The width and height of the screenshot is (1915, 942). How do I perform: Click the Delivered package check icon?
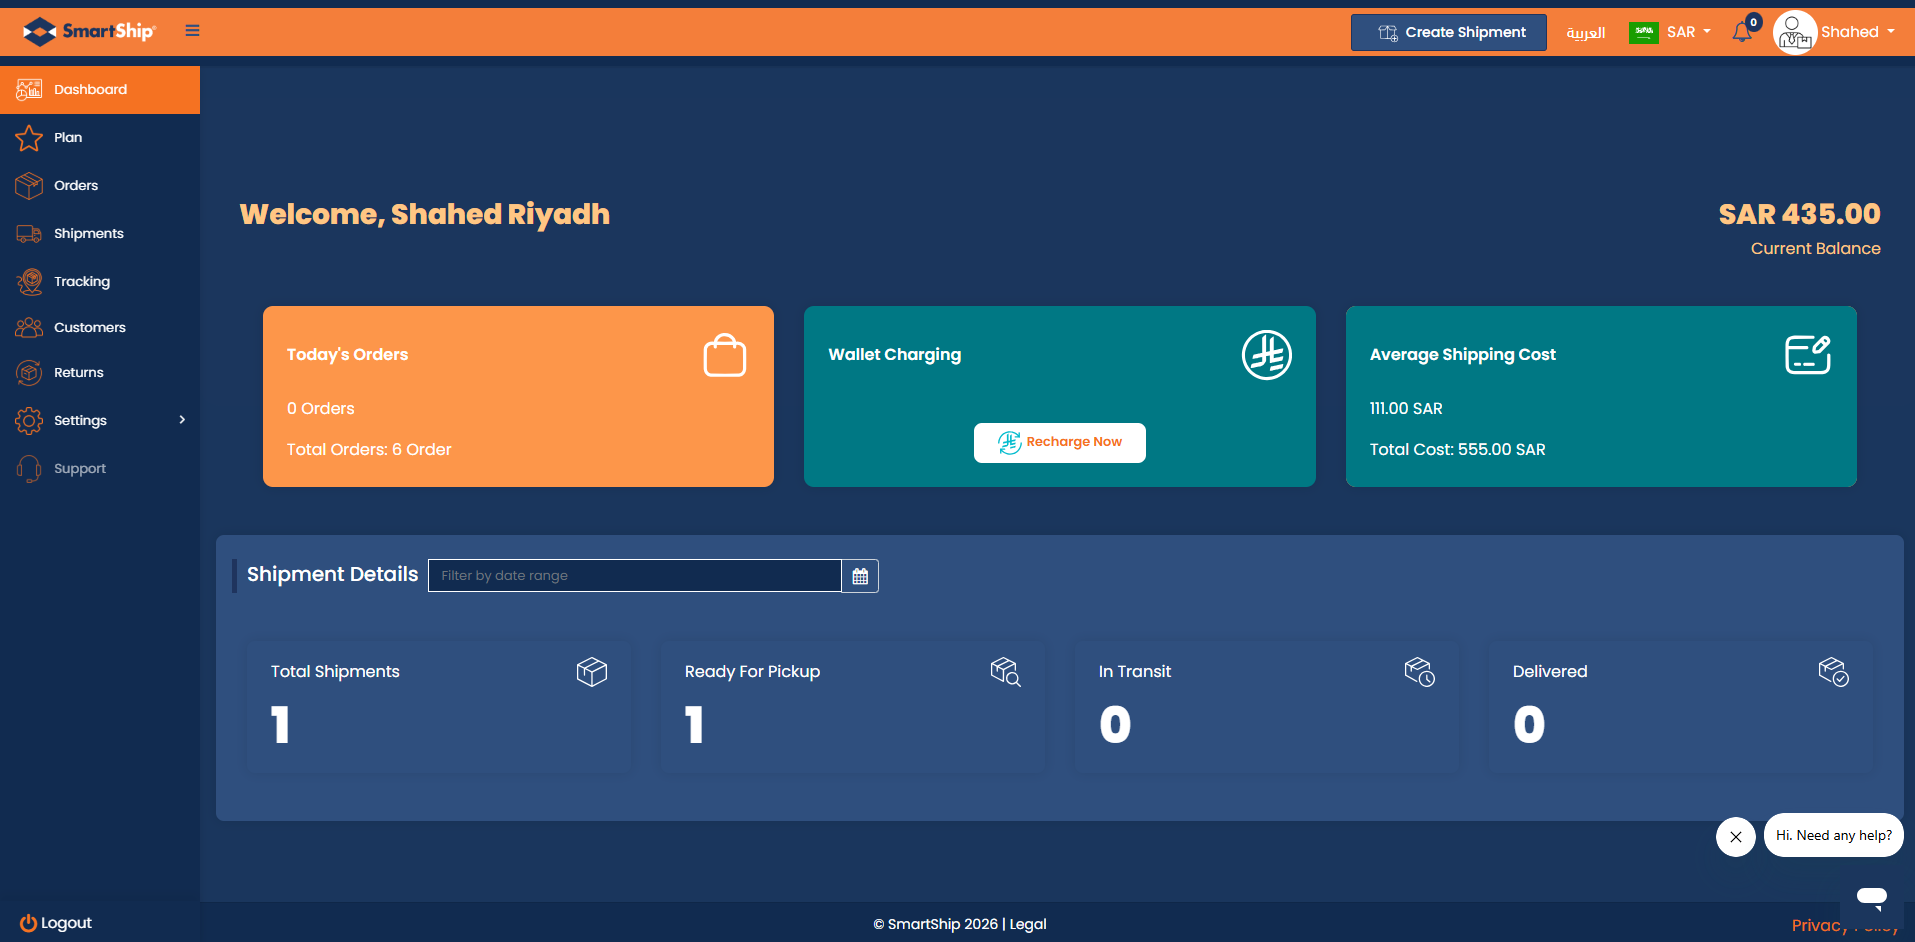1833,672
